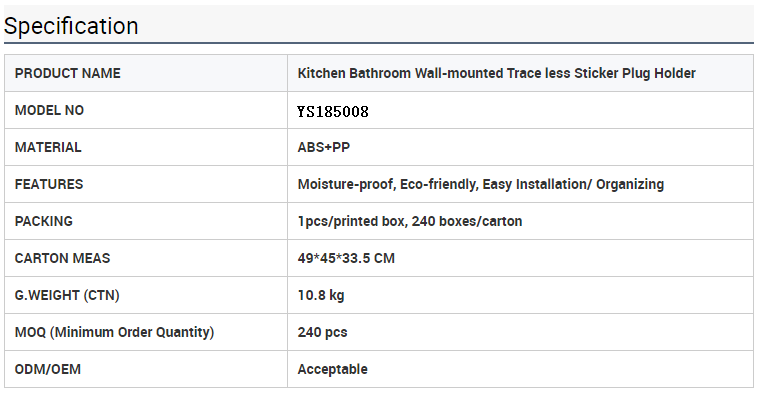Viewport: 759px width, 394px height.
Task: Click the Acceptable value text
Action: [333, 369]
